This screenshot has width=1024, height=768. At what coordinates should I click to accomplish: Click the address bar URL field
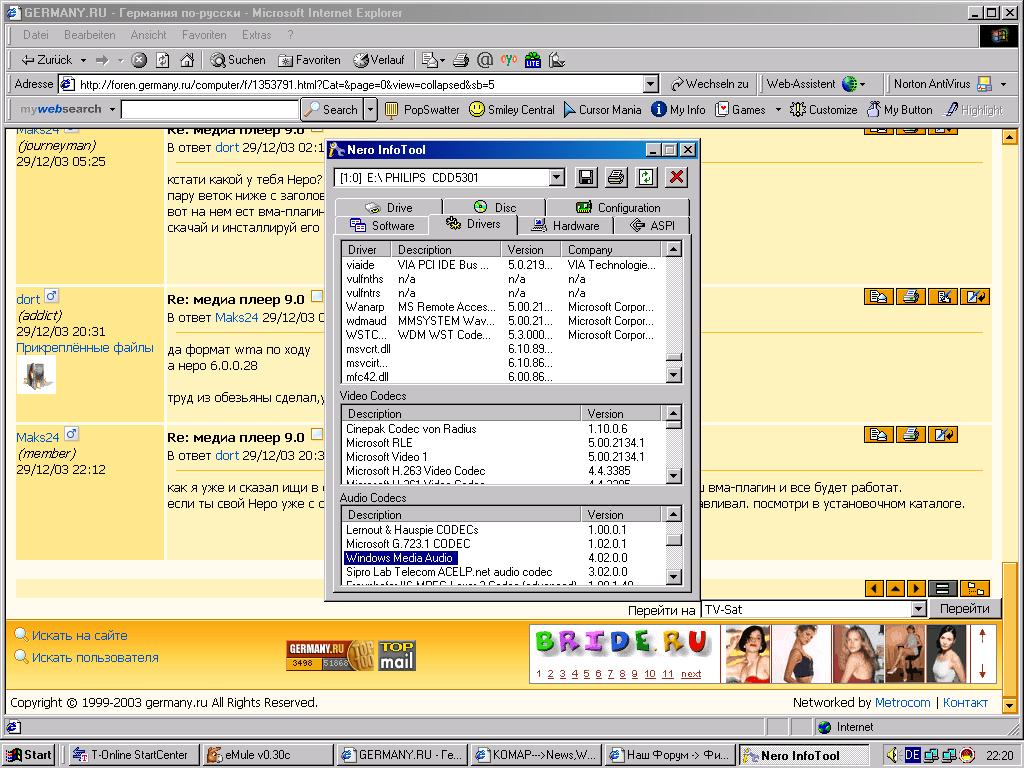359,85
